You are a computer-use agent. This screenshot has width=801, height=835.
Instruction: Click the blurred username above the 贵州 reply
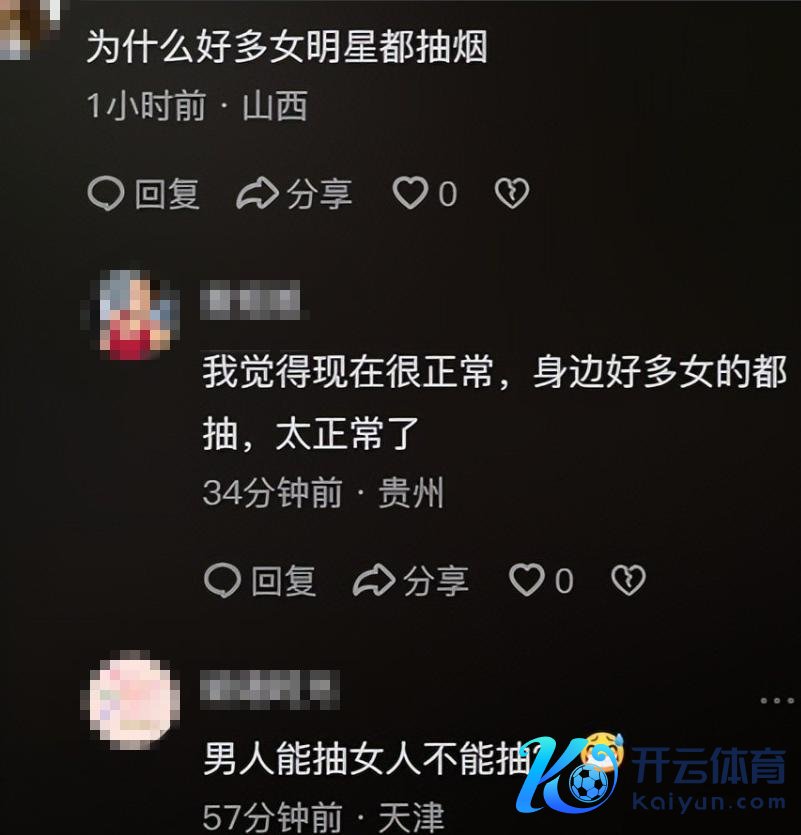251,300
